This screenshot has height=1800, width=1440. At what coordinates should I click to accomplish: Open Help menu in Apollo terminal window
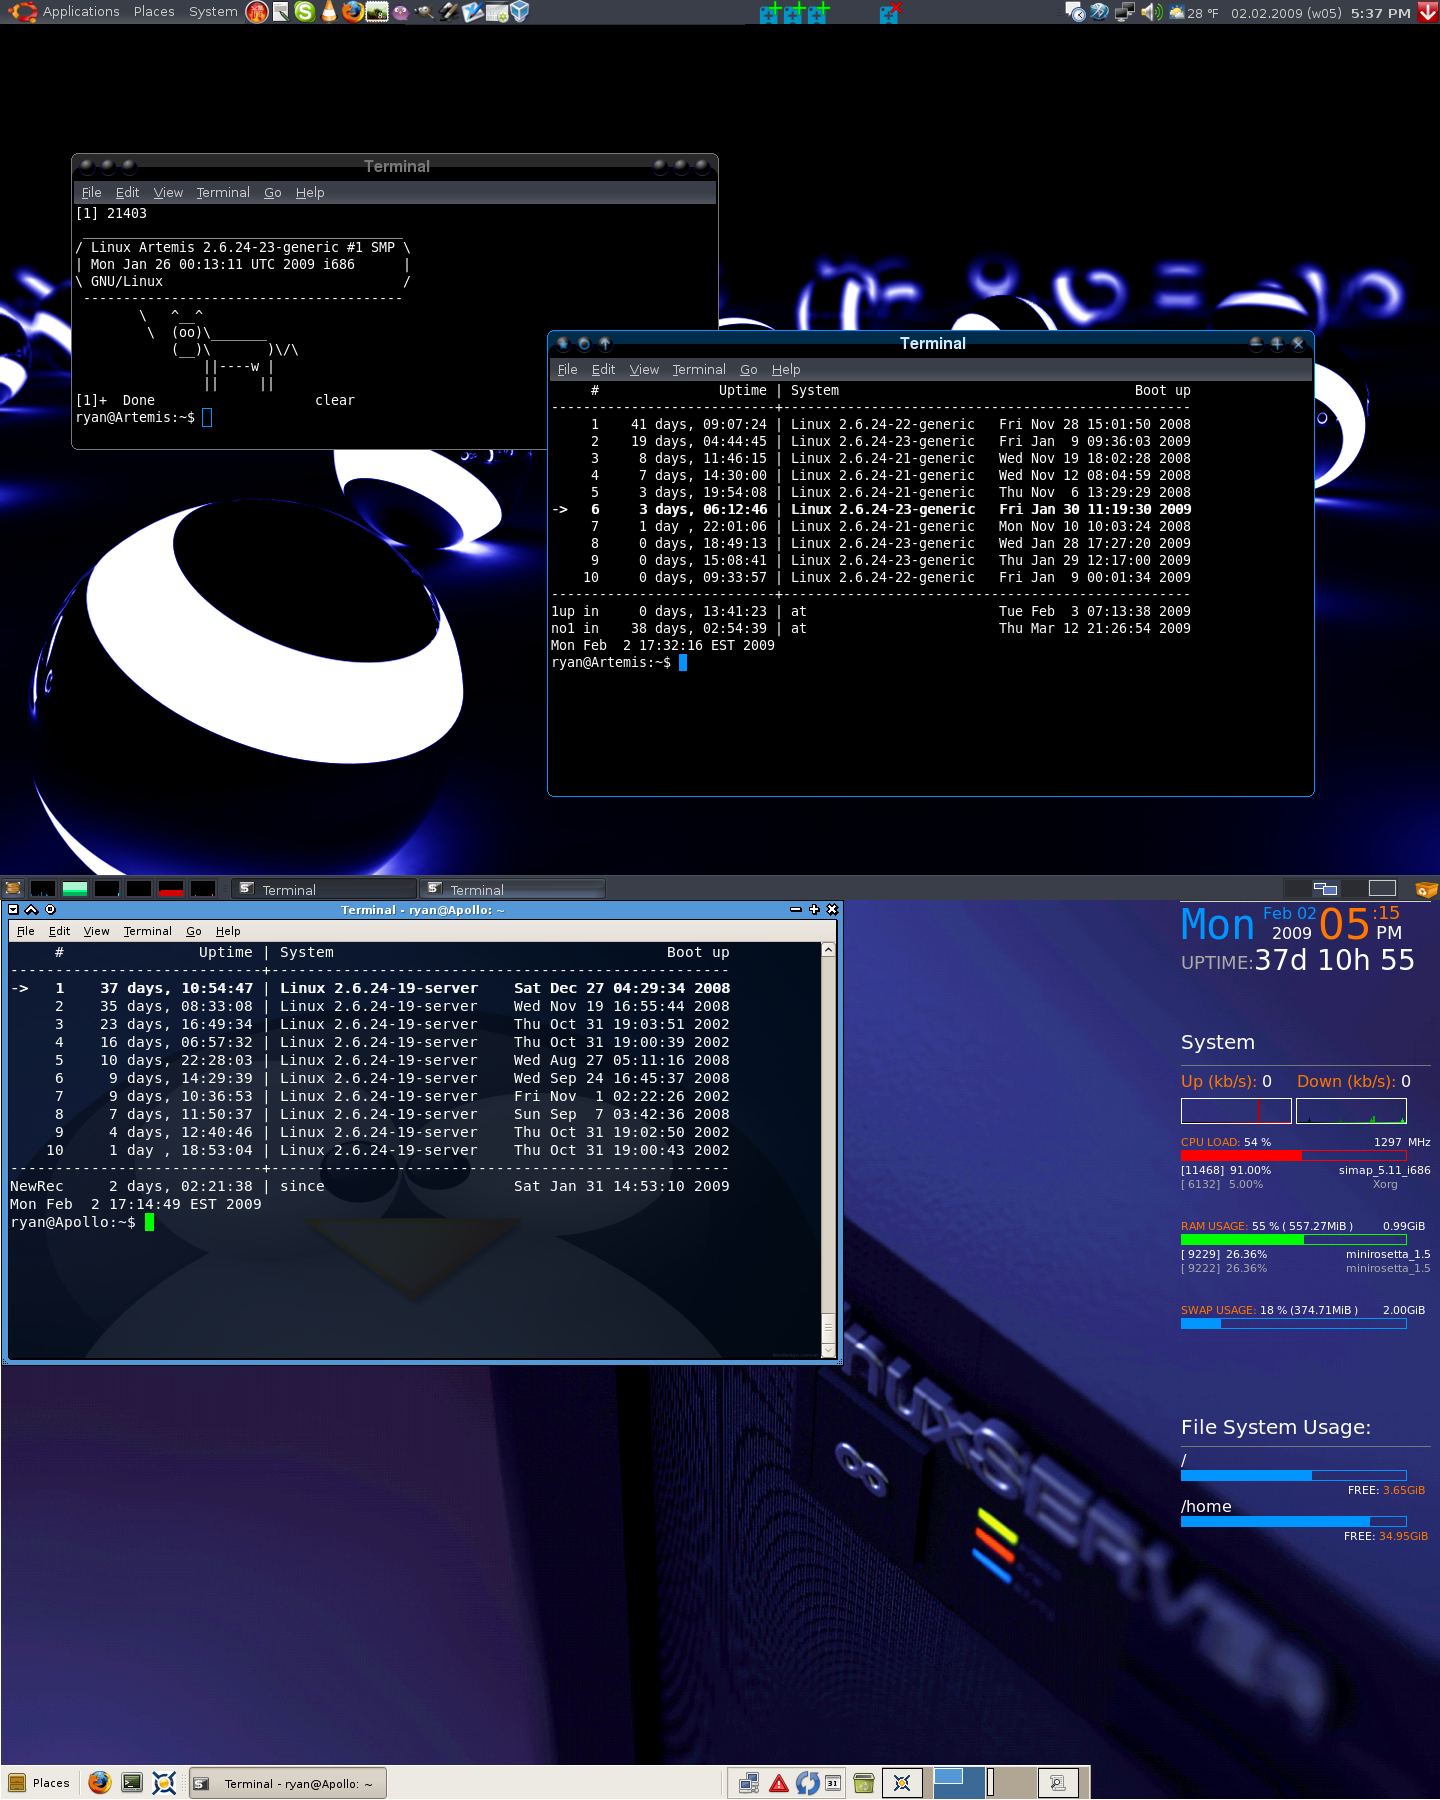228,931
